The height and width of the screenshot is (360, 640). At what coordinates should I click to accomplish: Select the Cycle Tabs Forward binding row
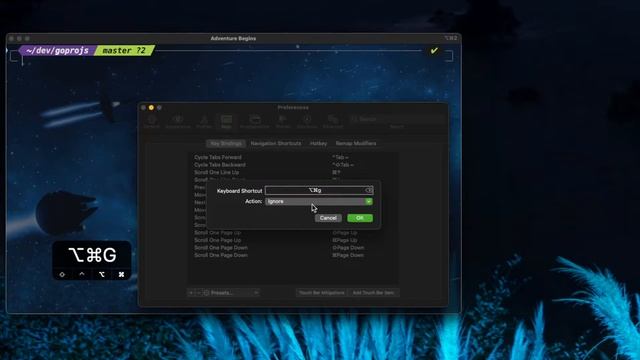(x=293, y=157)
